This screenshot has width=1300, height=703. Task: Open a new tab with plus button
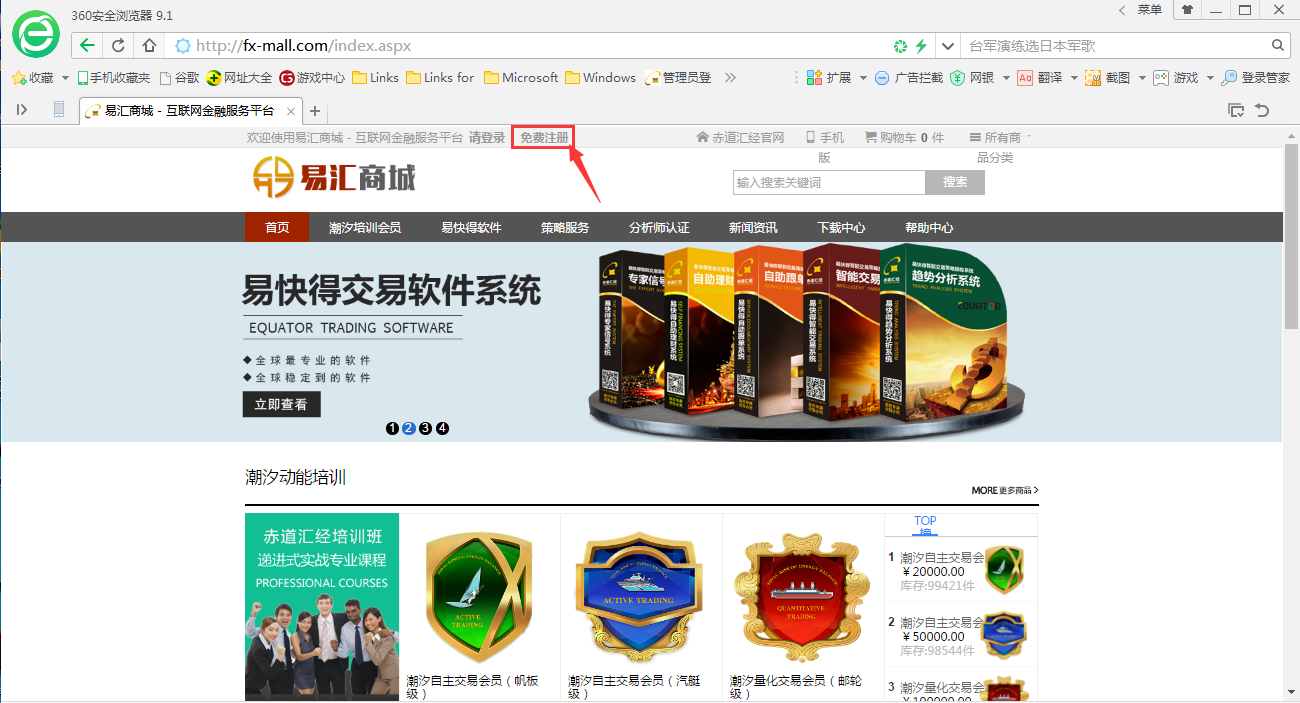click(314, 111)
